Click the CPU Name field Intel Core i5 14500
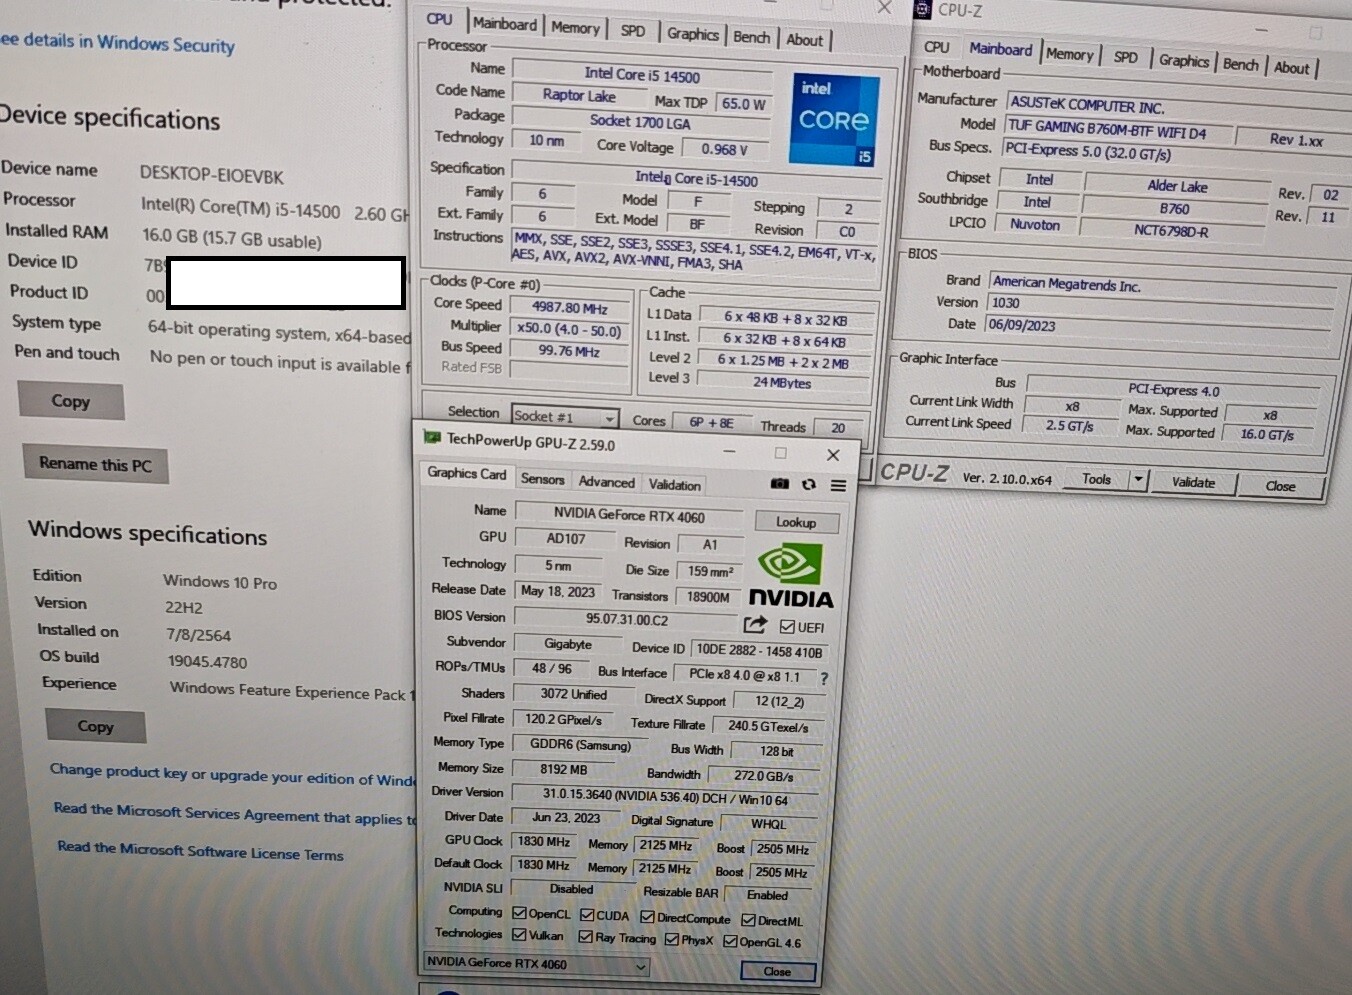This screenshot has height=995, width=1352. pos(642,75)
